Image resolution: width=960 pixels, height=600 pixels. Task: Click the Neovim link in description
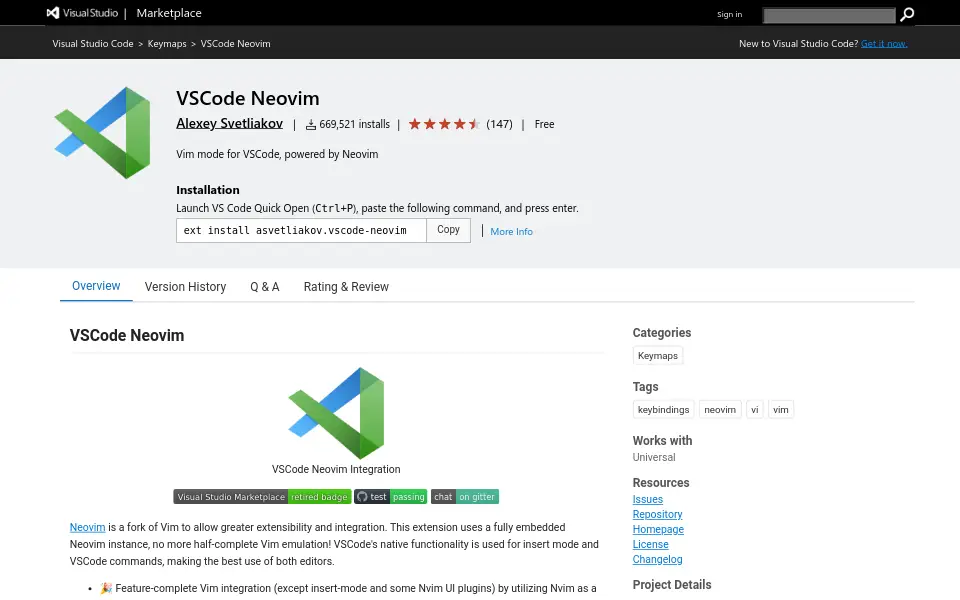pos(88,527)
